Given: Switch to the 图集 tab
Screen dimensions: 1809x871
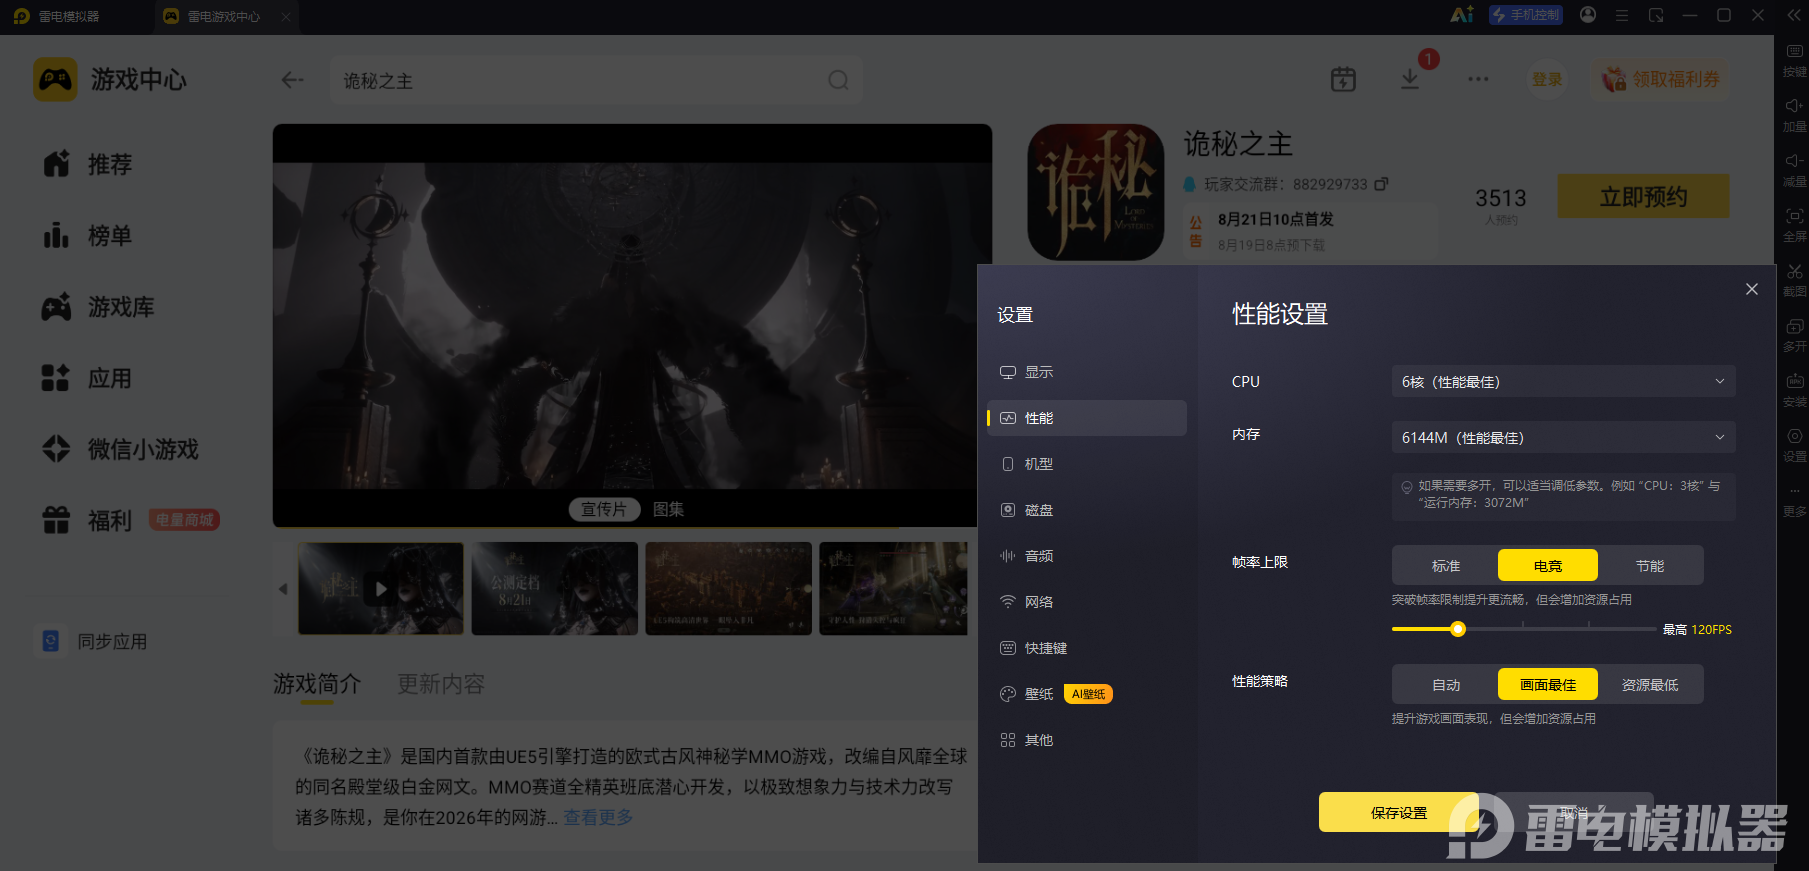Looking at the screenshot, I should [669, 510].
